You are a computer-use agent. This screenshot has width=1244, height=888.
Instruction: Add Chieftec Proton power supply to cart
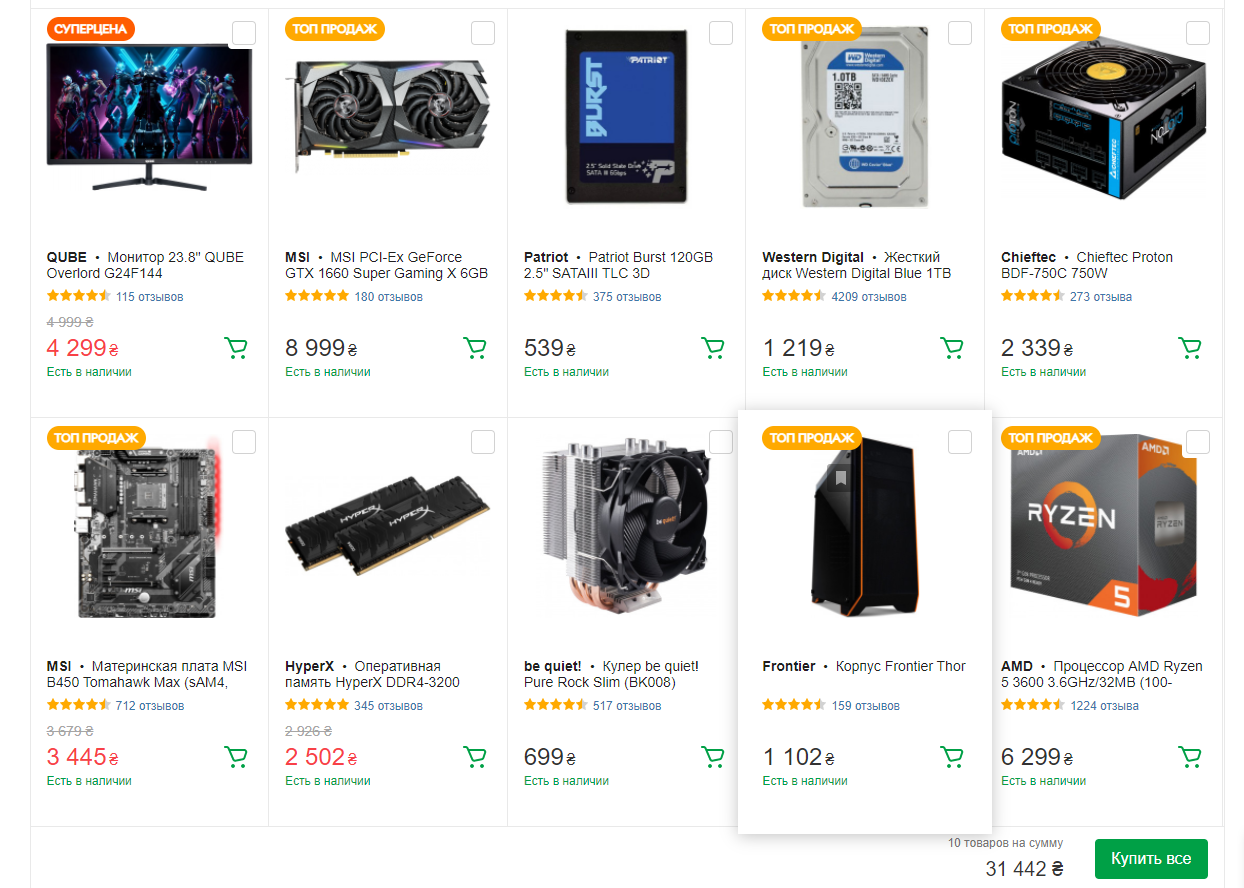coord(1190,348)
